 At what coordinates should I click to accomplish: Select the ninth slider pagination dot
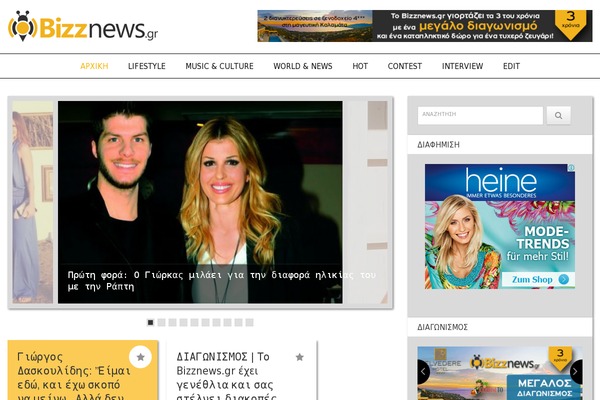pos(238,323)
